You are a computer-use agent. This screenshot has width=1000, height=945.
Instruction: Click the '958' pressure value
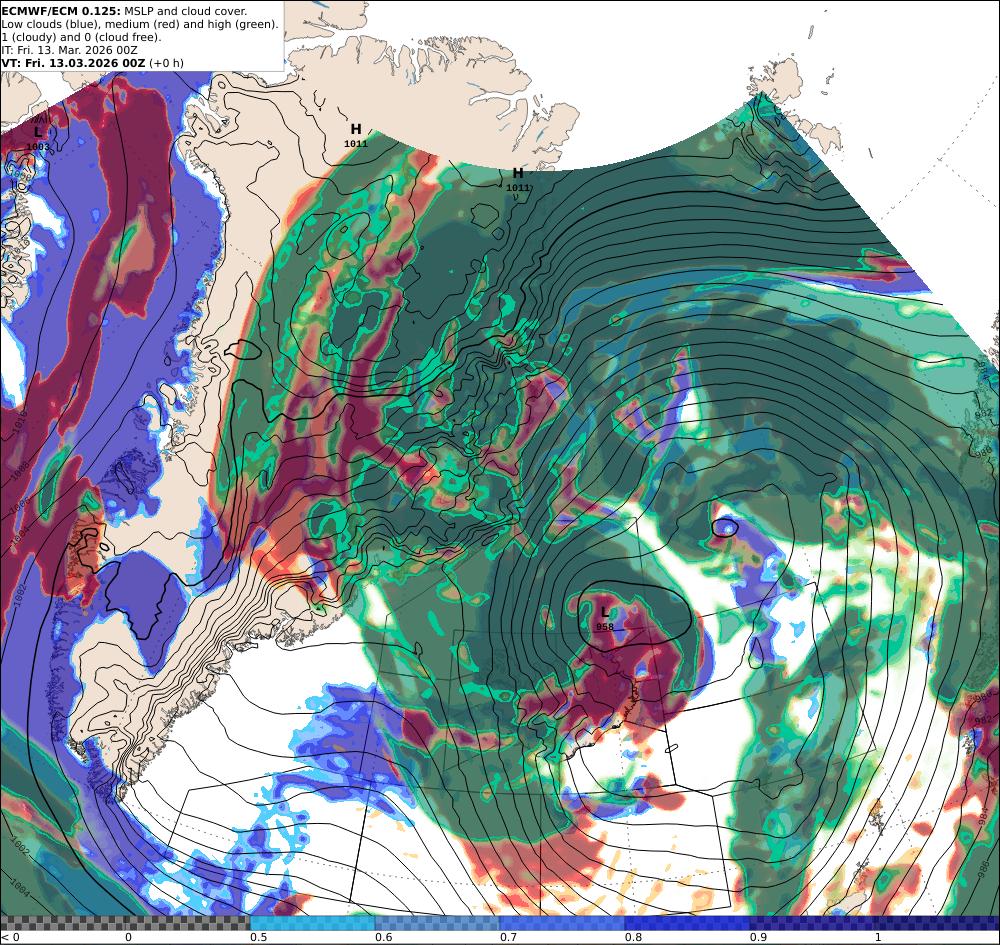(605, 627)
